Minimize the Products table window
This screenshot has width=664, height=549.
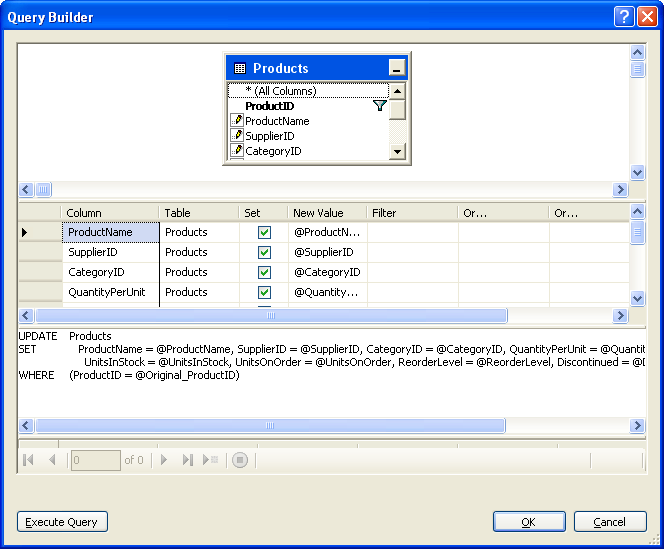397,69
